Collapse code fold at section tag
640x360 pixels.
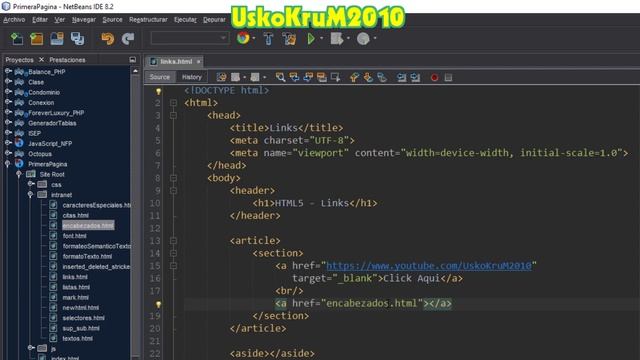tap(173, 253)
